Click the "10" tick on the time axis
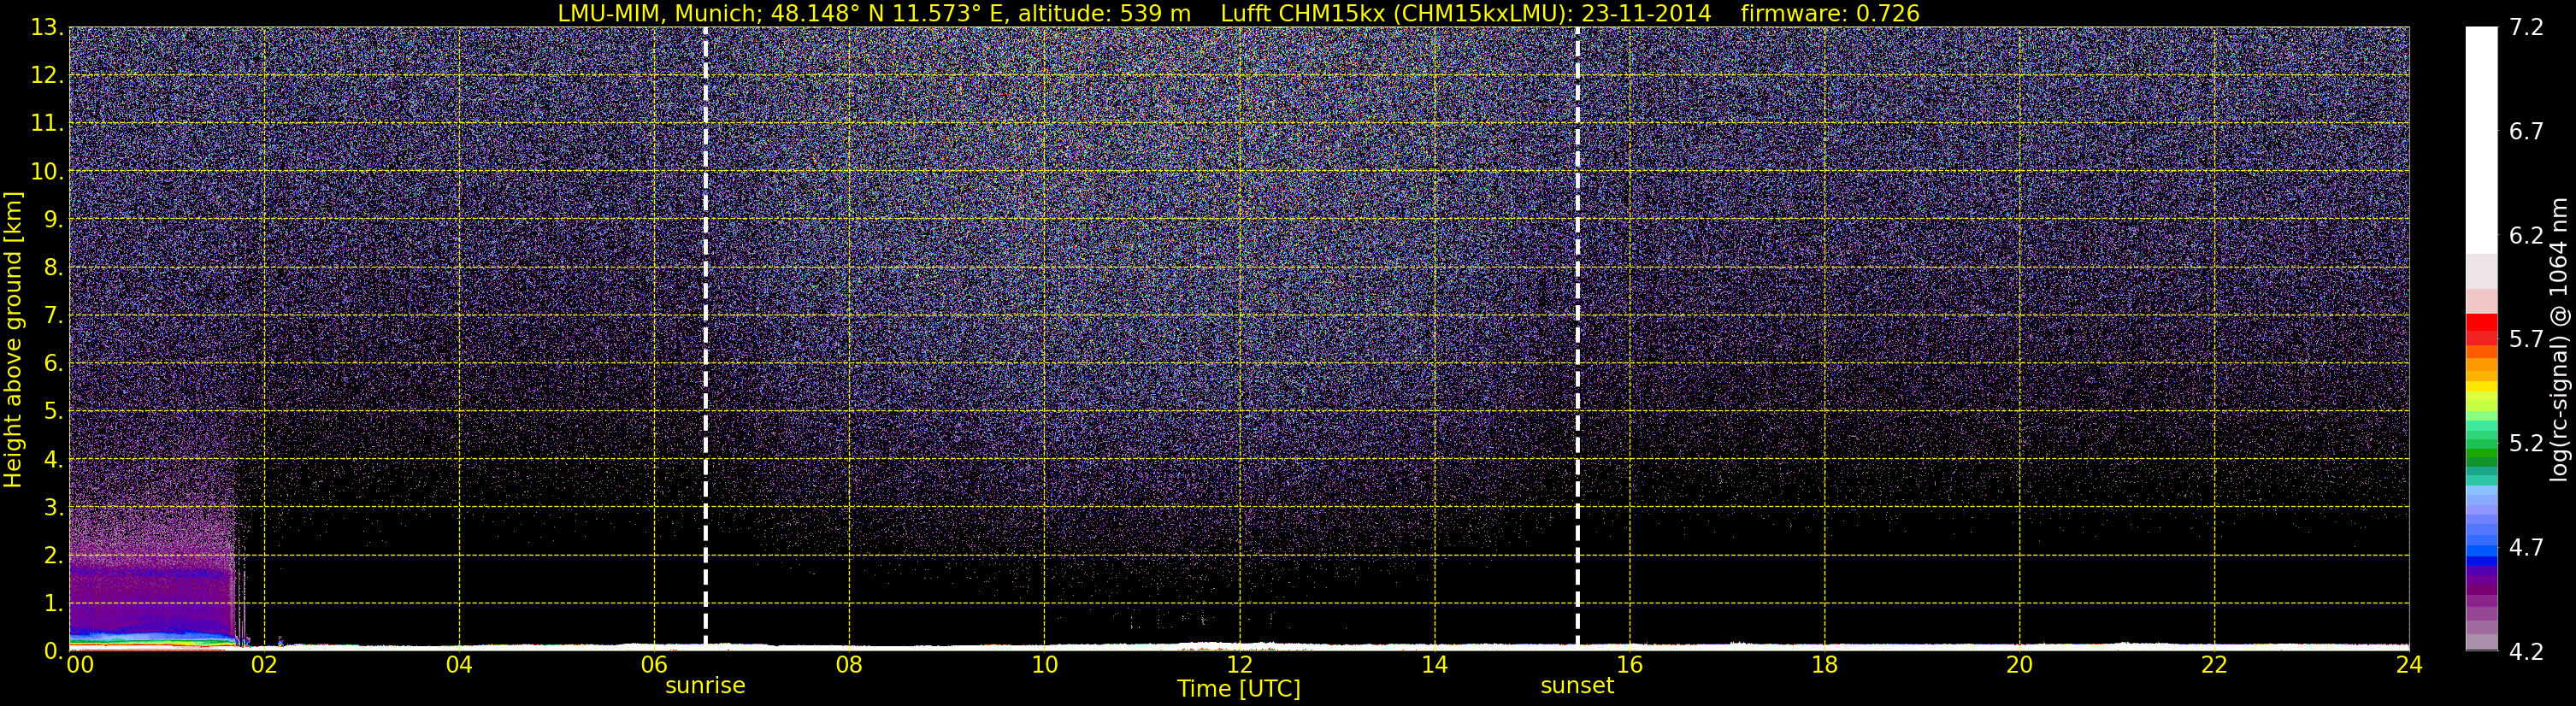The width and height of the screenshot is (2576, 706). (x=1044, y=665)
